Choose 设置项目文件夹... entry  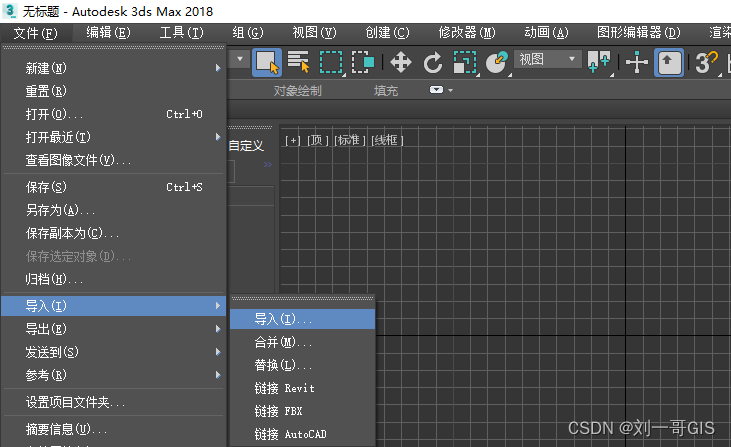click(x=114, y=402)
